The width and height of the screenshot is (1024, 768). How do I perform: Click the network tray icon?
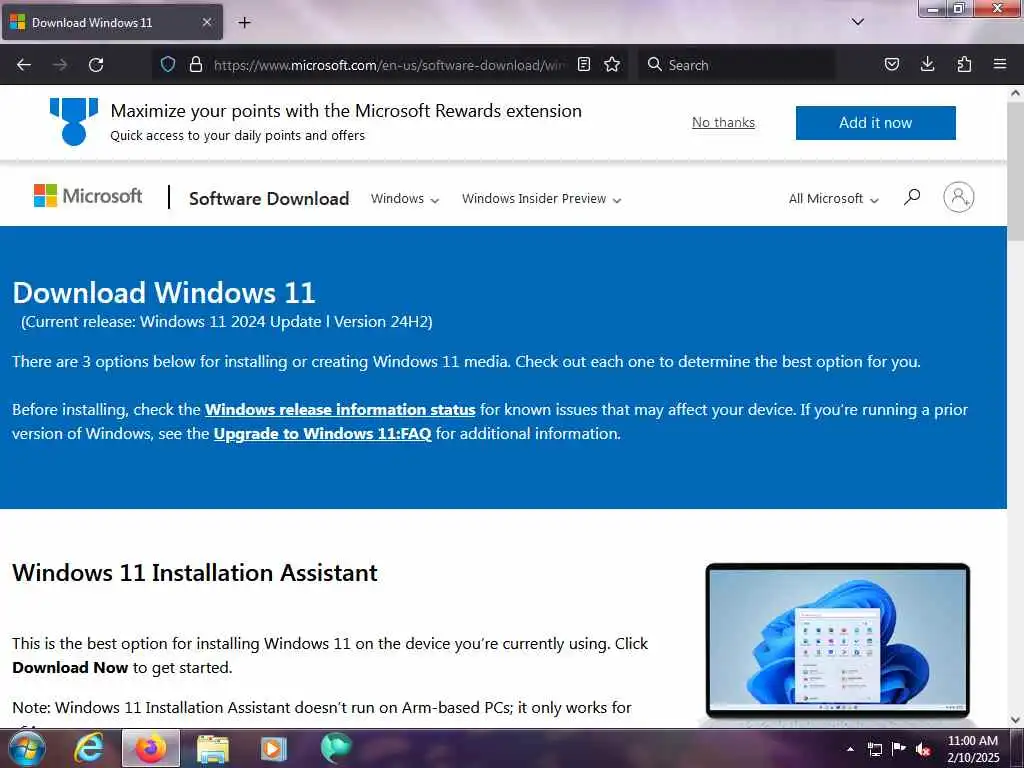point(874,749)
